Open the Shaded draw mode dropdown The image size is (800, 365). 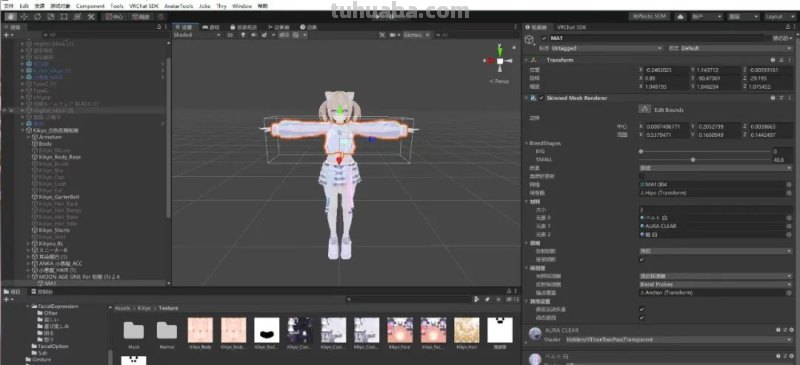pyautogui.click(x=197, y=35)
